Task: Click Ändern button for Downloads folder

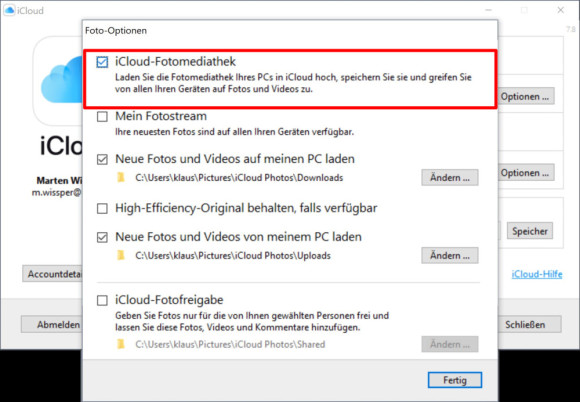Action: point(450,178)
